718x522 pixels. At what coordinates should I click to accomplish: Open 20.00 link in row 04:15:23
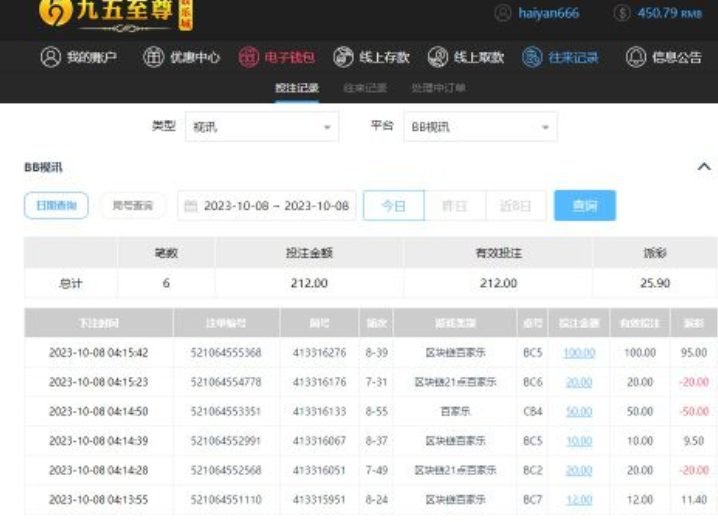click(x=579, y=382)
